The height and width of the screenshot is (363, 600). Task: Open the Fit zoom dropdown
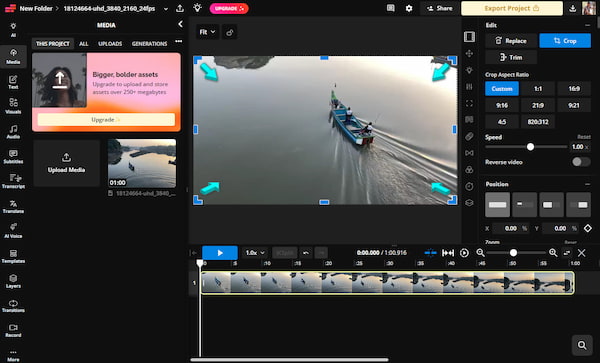(x=207, y=32)
